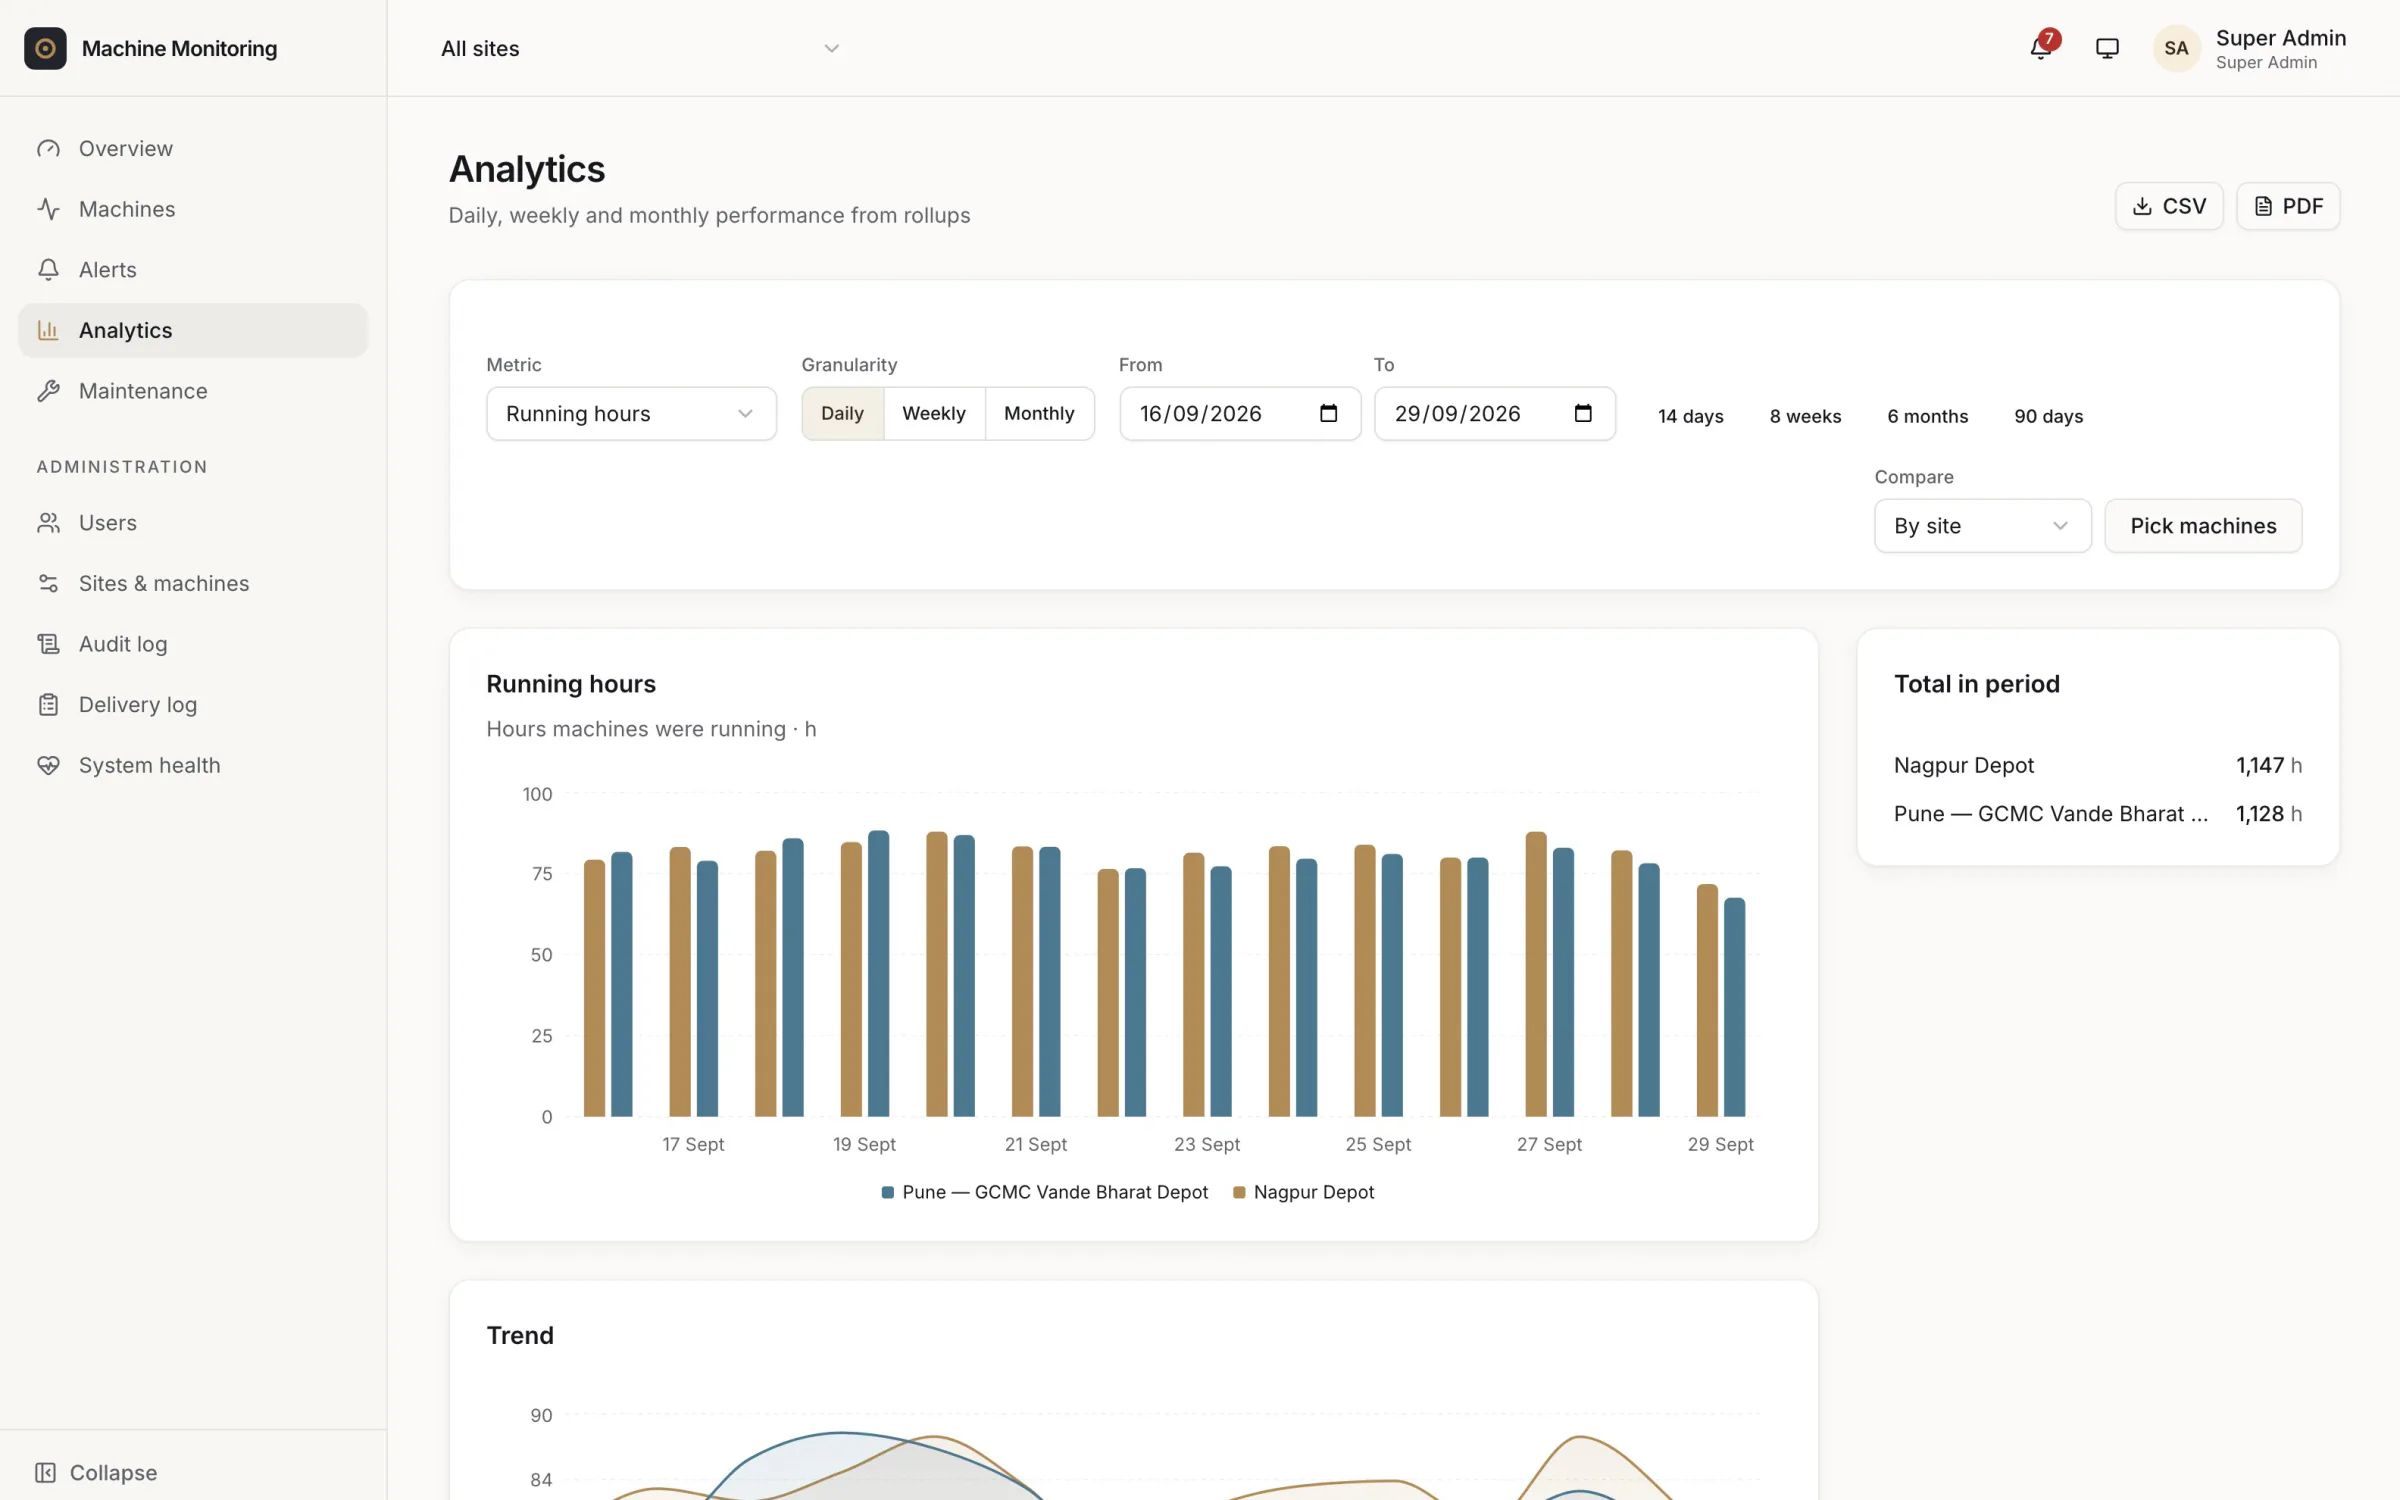Toggle Pune — GCMC Vande Bharat Depot legend series
The height and width of the screenshot is (1500, 2400).
point(1044,1192)
